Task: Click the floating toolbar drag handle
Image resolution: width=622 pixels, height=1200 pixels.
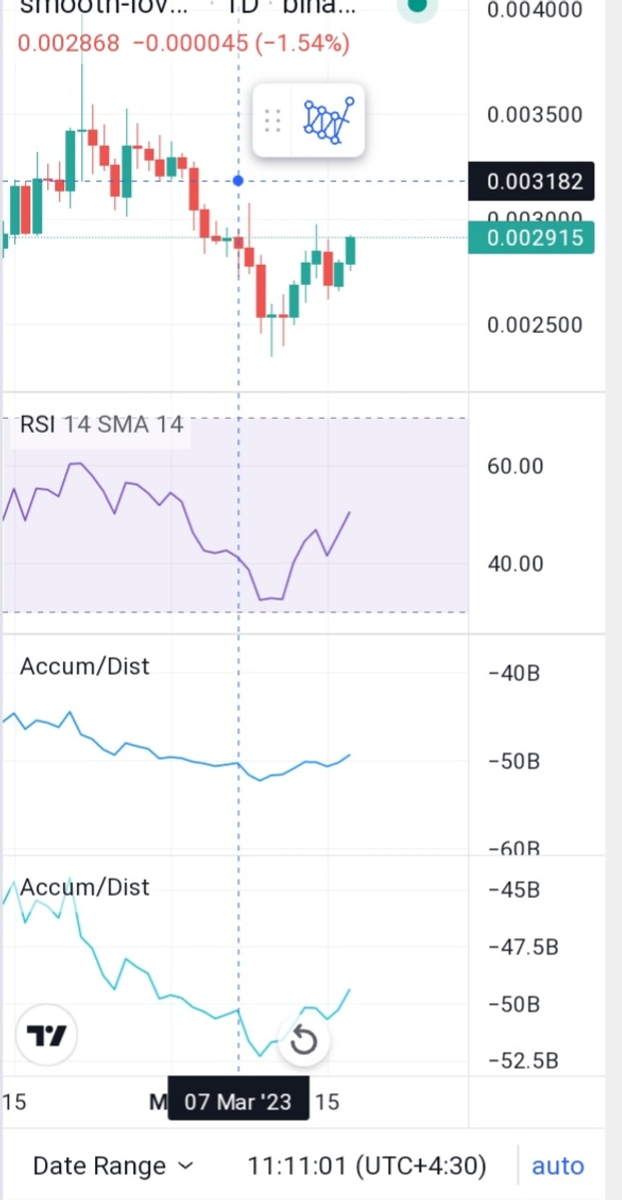Action: (273, 121)
